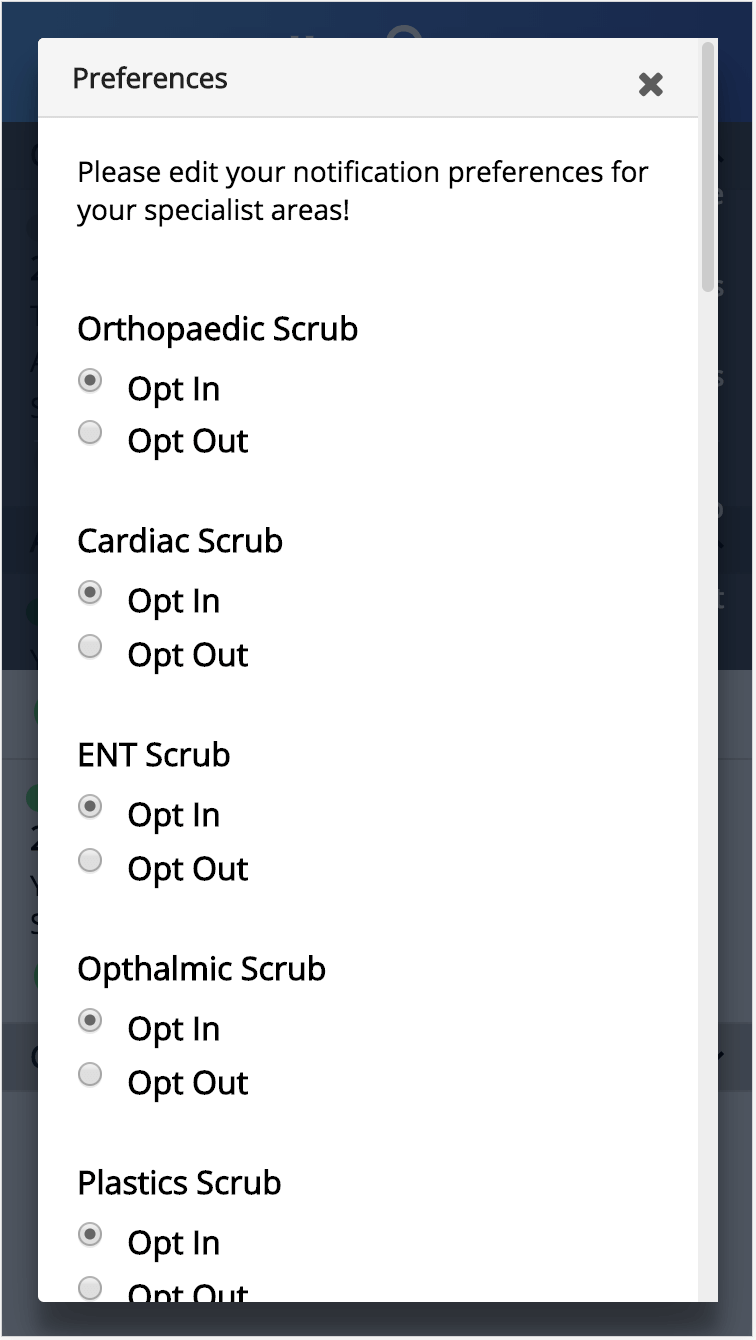Click the Plastics Scrub section heading
The width and height of the screenshot is (756, 1340).
(x=179, y=1182)
